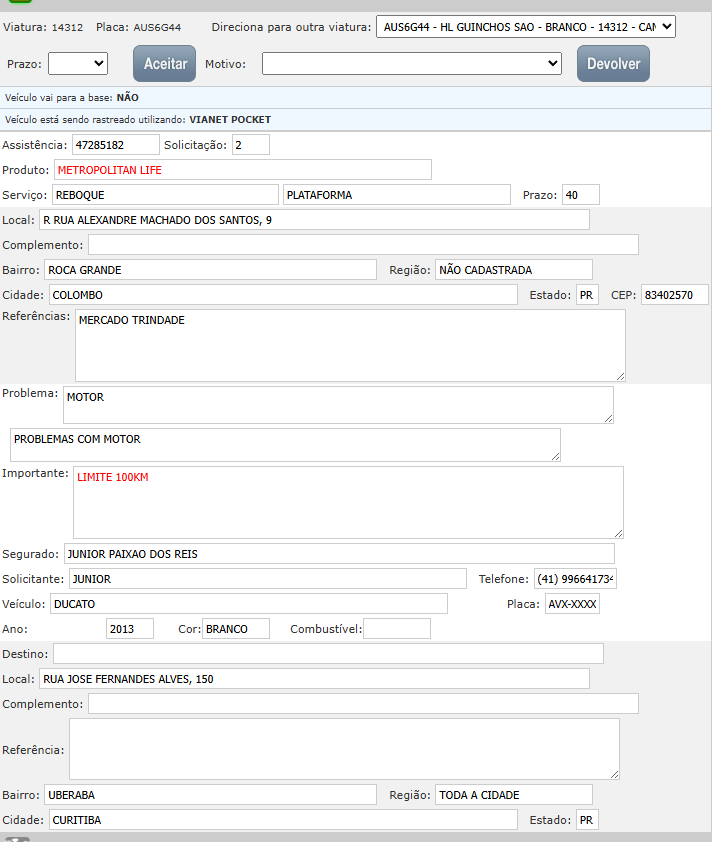Focus the Veículo field showing DUCATO

click(248, 604)
